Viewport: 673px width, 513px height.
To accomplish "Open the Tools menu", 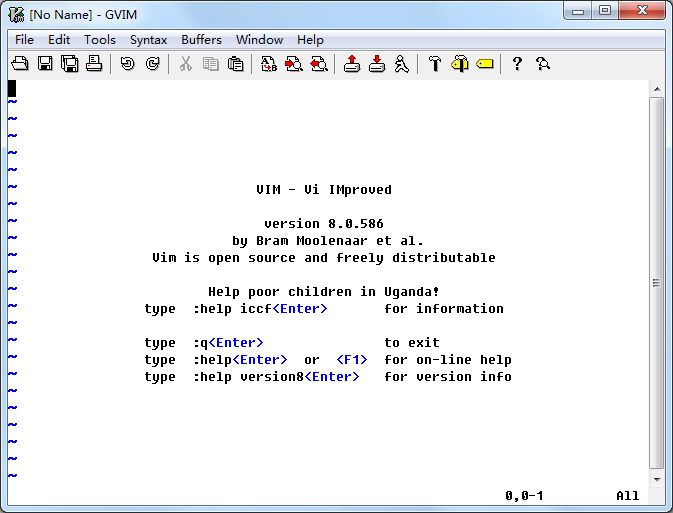I will [x=99, y=40].
